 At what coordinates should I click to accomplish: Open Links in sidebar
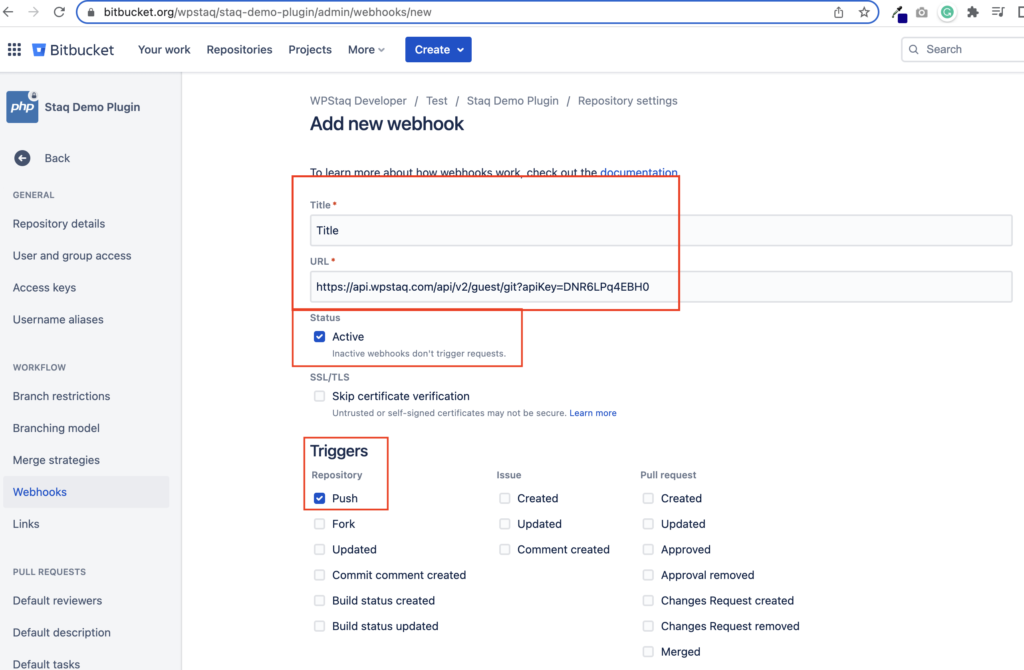(26, 524)
